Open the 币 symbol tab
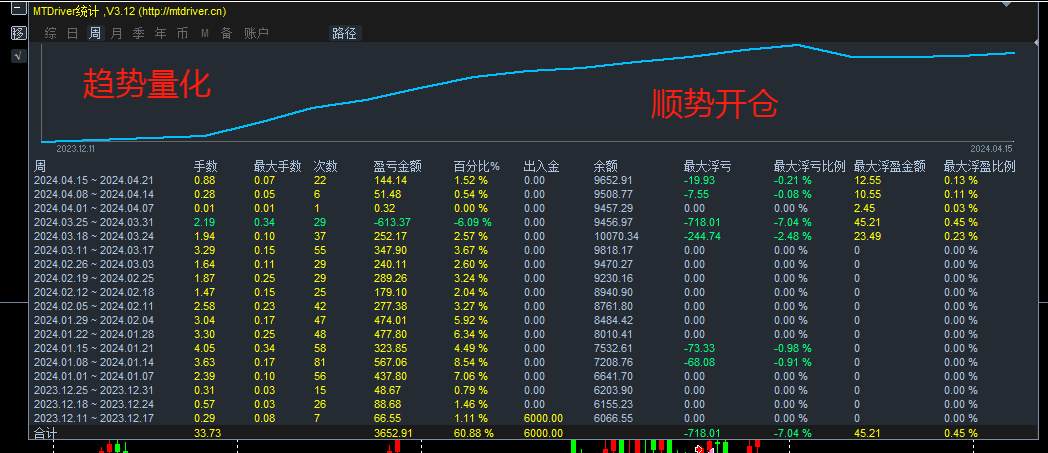The image size is (1048, 453). tap(182, 33)
